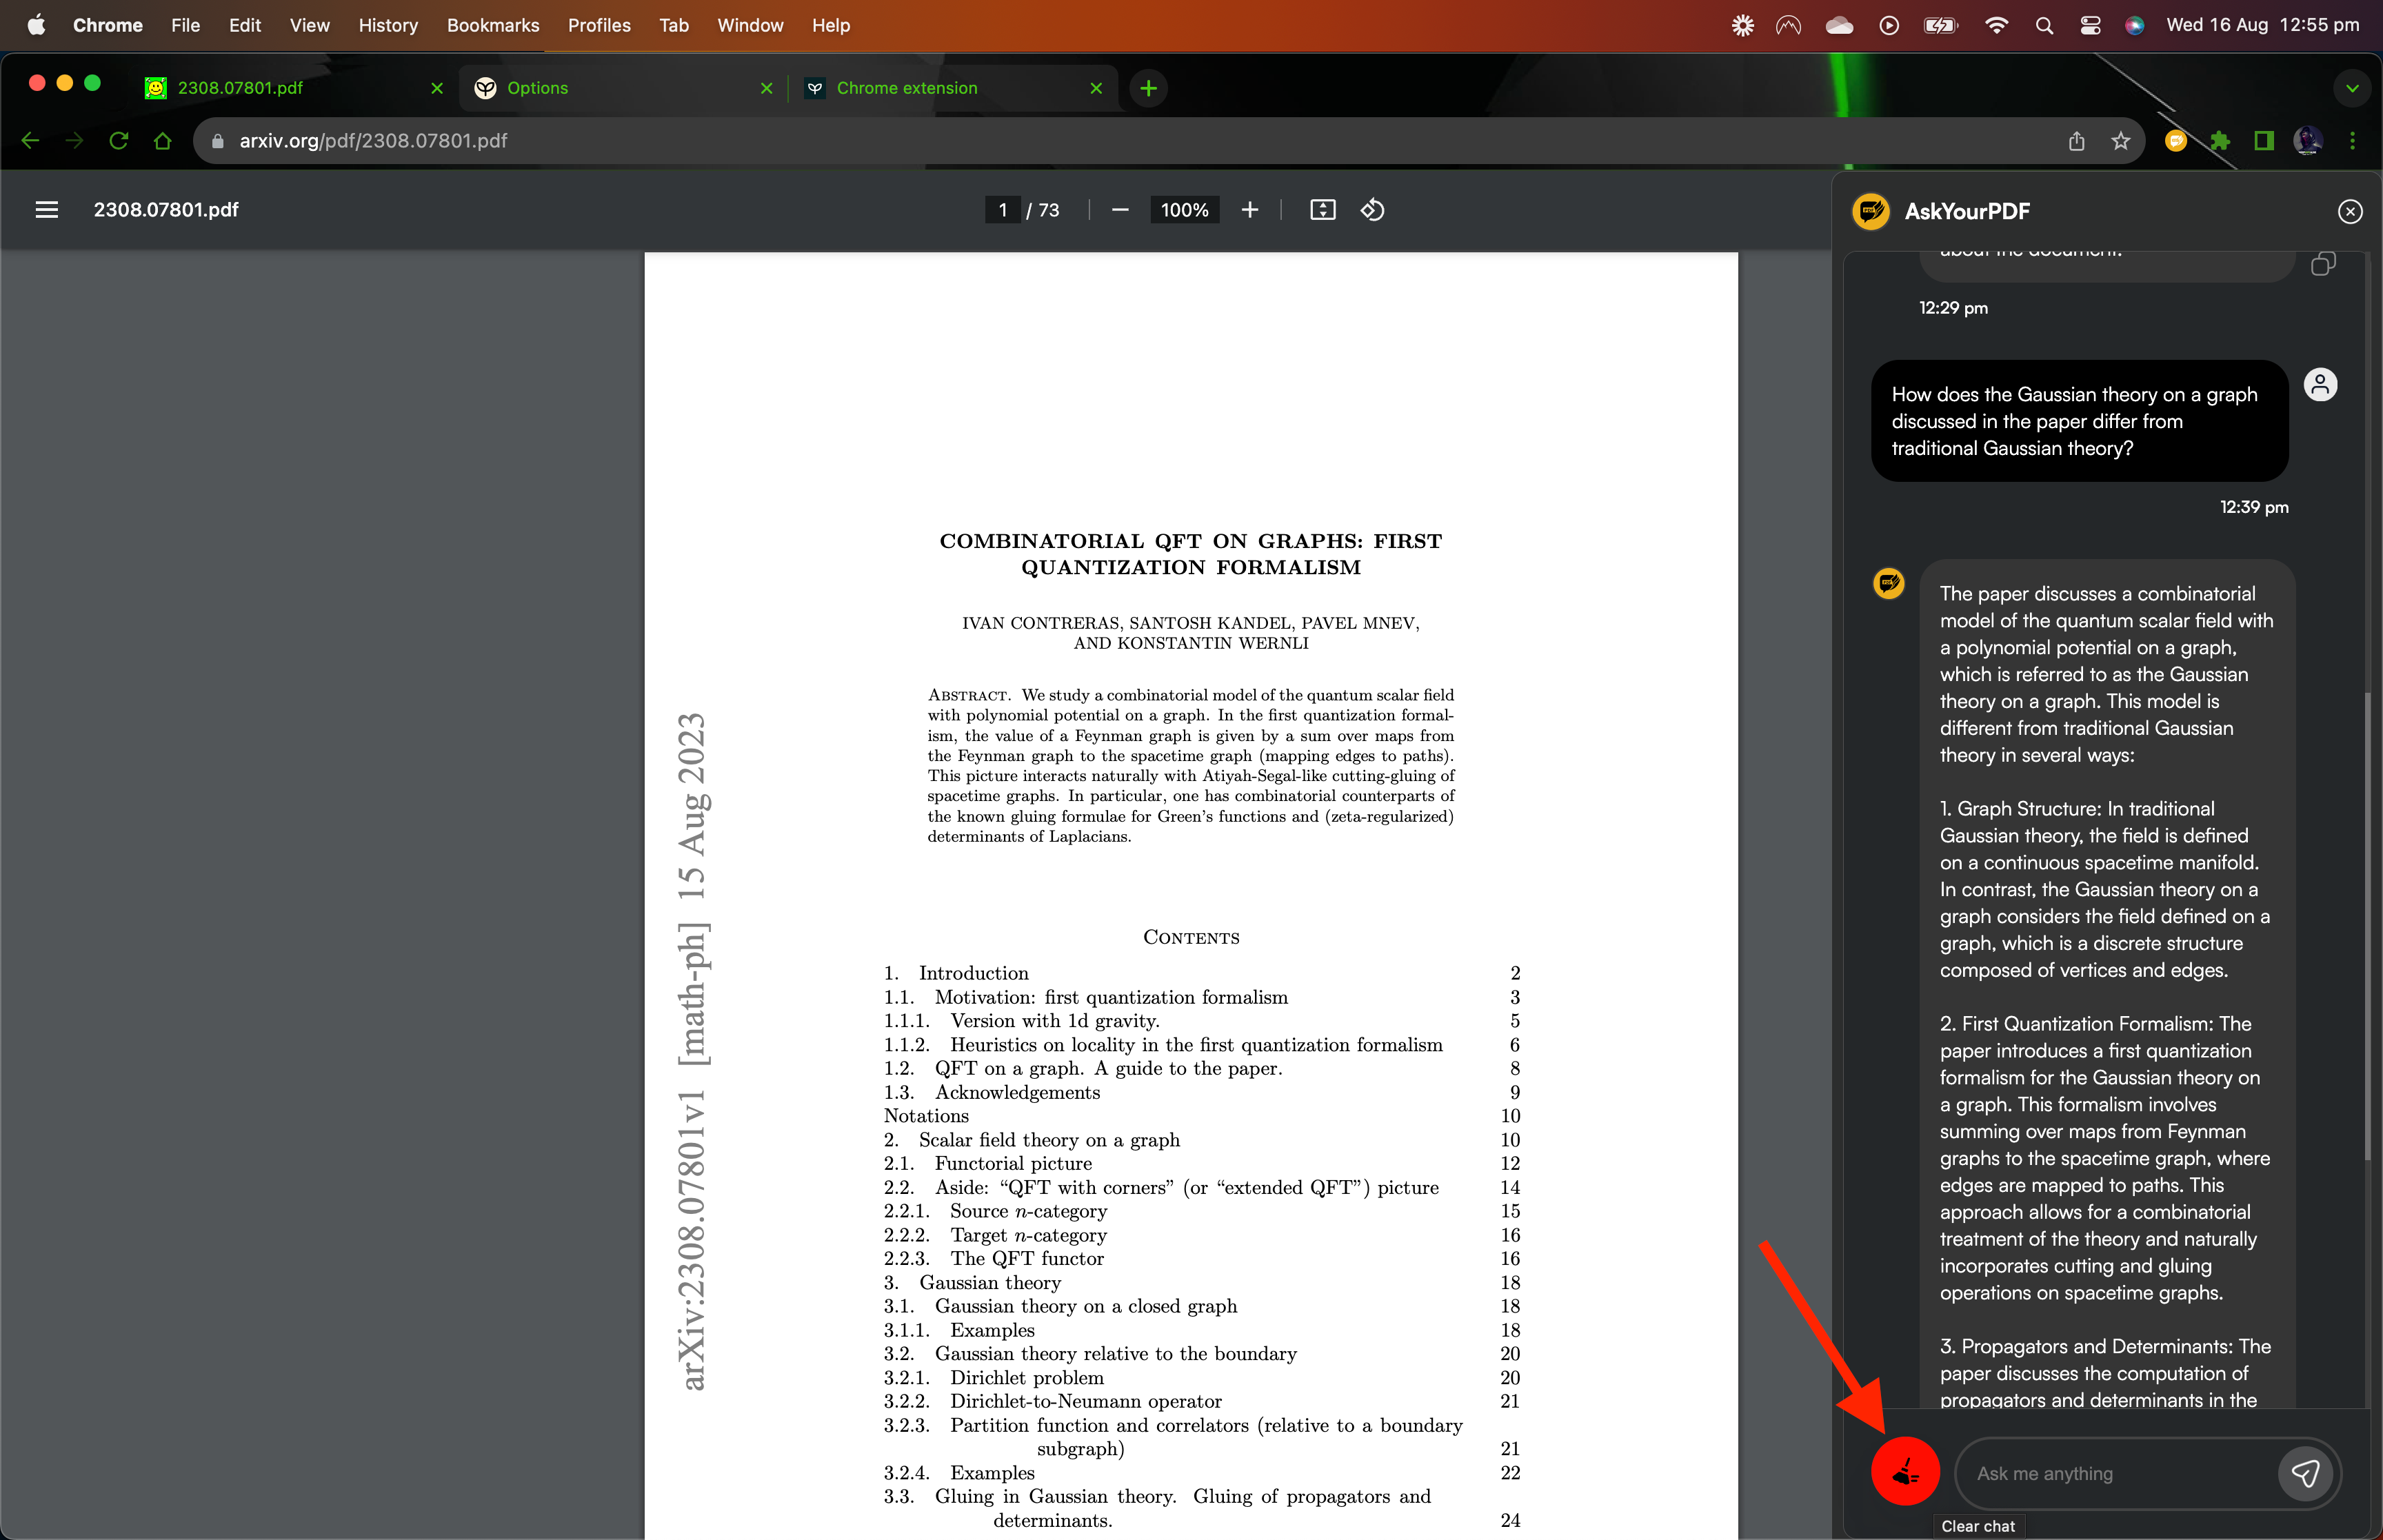Rotate PDF counterclockwise using toolbar icon
This screenshot has height=1540, width=2383.
click(1372, 210)
